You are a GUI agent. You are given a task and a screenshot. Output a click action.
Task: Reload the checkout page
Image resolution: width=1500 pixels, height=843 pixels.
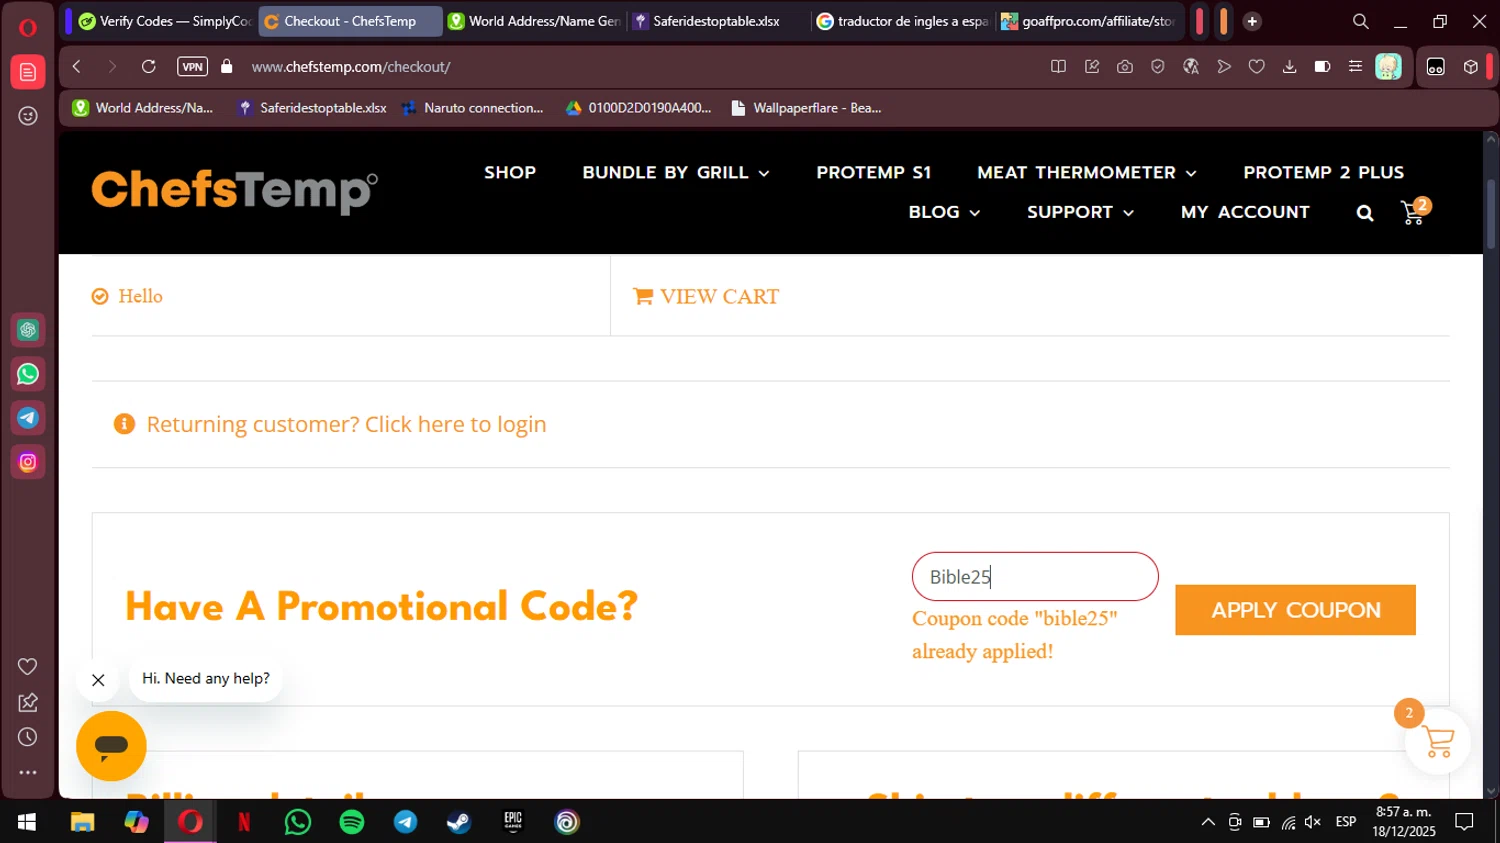coord(148,67)
